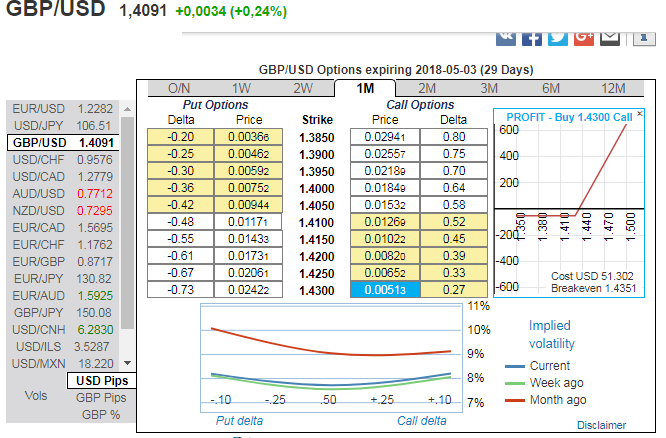Click the currency list scrollbar thumb
The height and width of the screenshot is (438, 666).
click(x=127, y=223)
